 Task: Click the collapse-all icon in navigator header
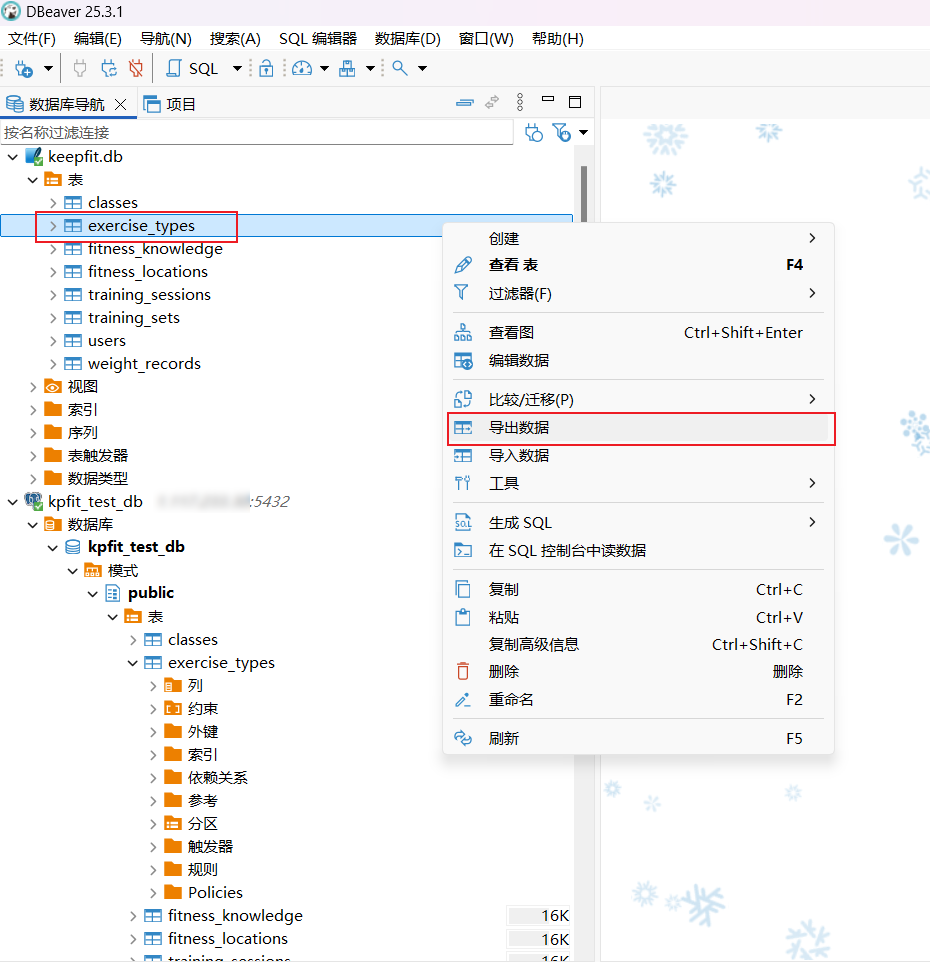pyautogui.click(x=465, y=102)
